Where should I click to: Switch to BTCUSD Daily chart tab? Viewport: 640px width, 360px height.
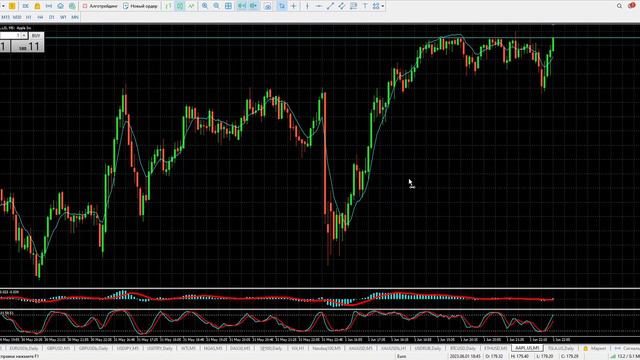[x=462, y=348]
